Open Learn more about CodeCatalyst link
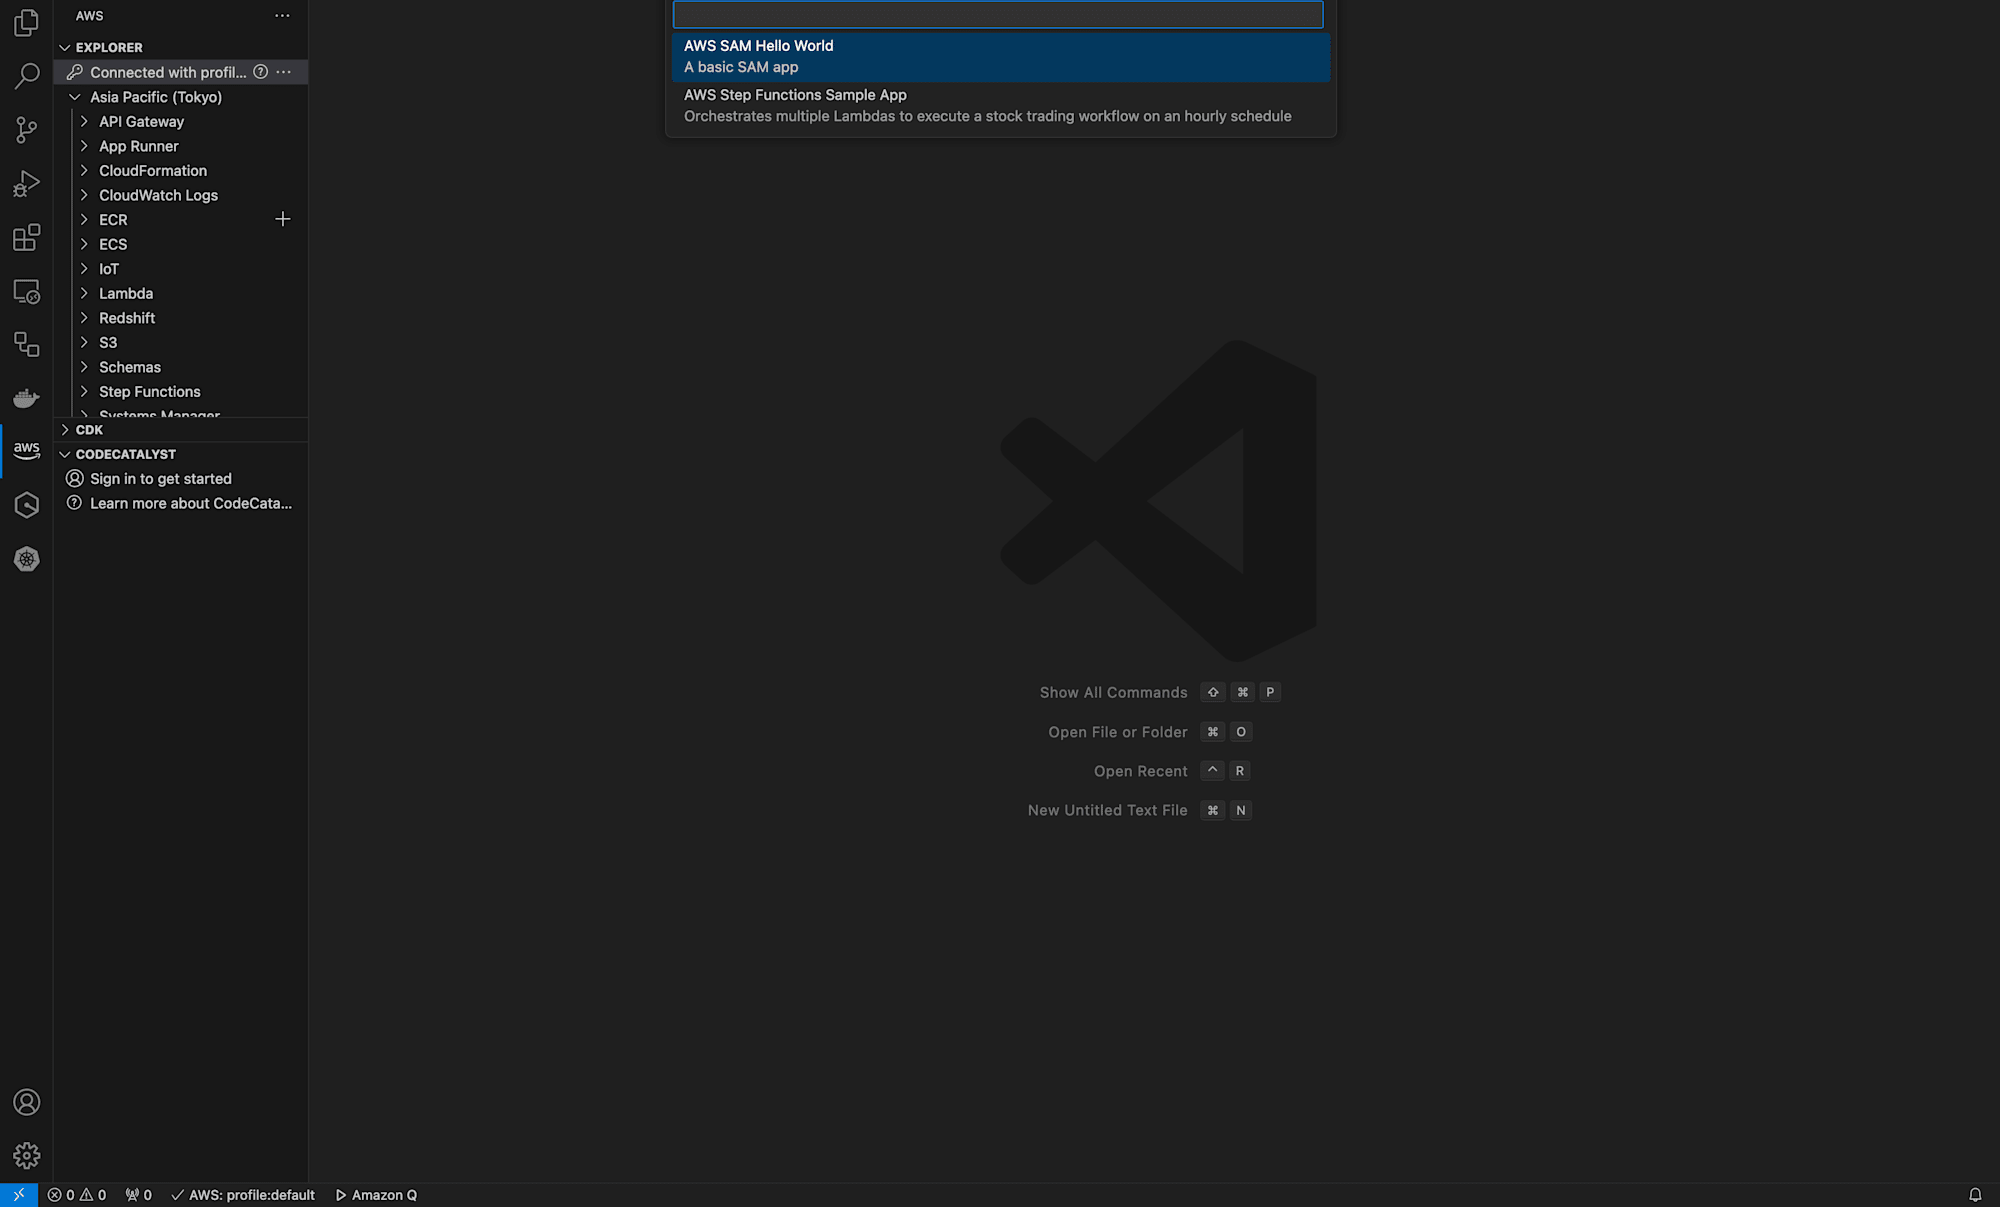This screenshot has width=2000, height=1207. point(191,503)
